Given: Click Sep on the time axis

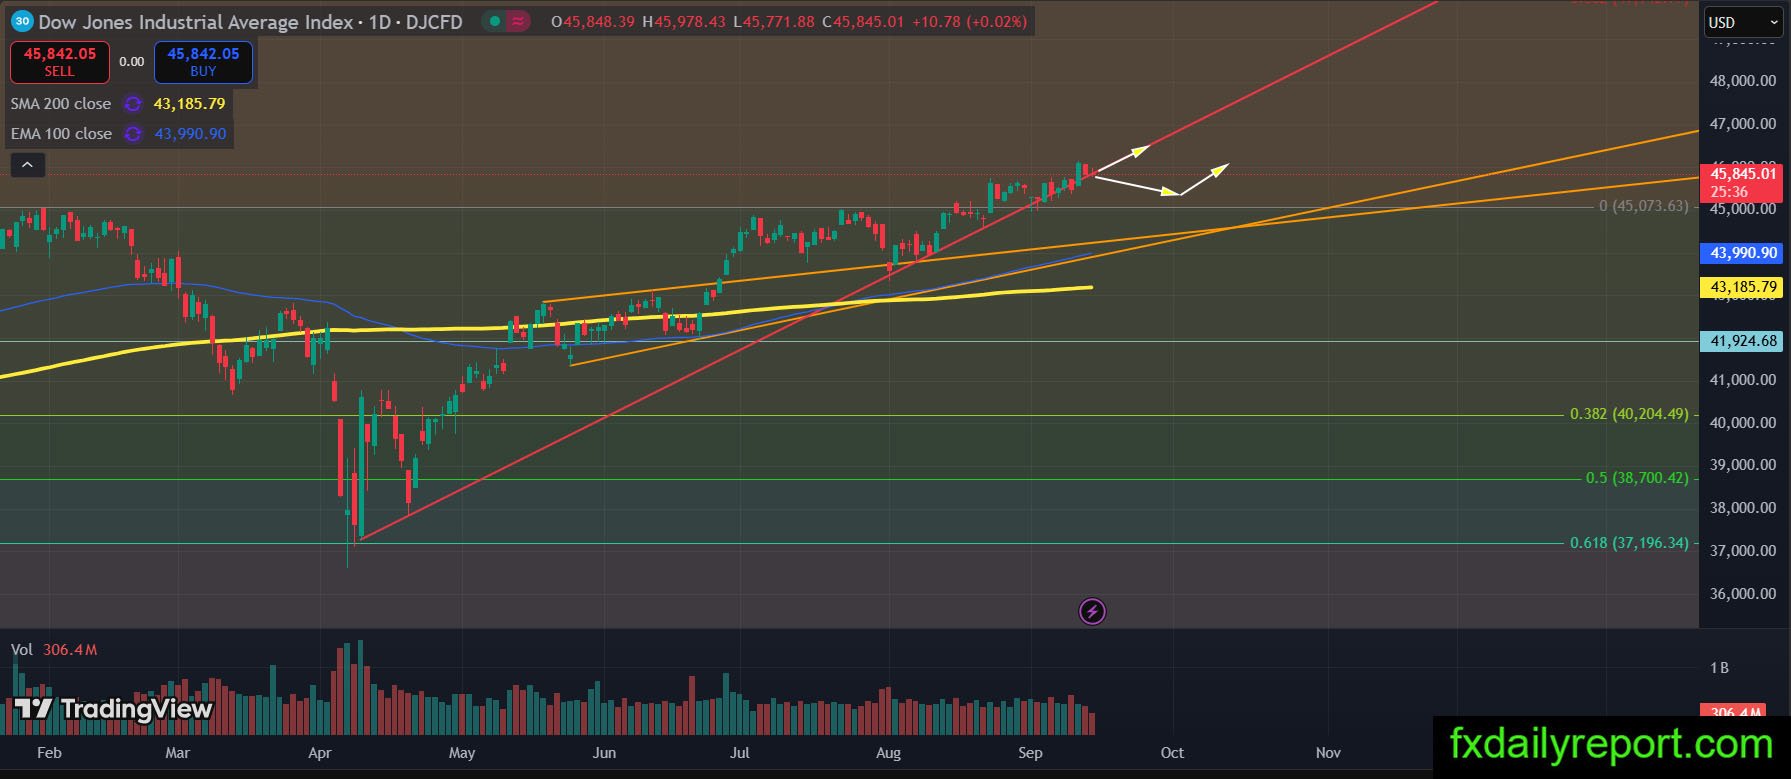Looking at the screenshot, I should click(x=1030, y=753).
